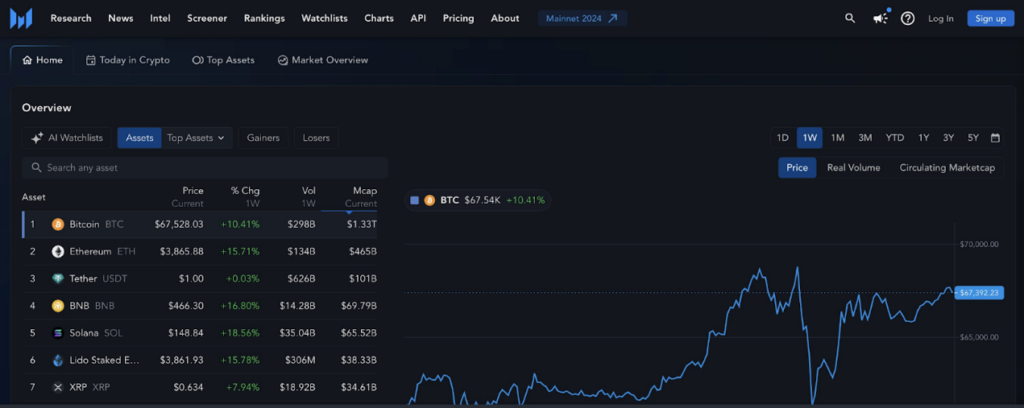Show the Gainers list
This screenshot has height=408, width=1024.
[x=263, y=138]
